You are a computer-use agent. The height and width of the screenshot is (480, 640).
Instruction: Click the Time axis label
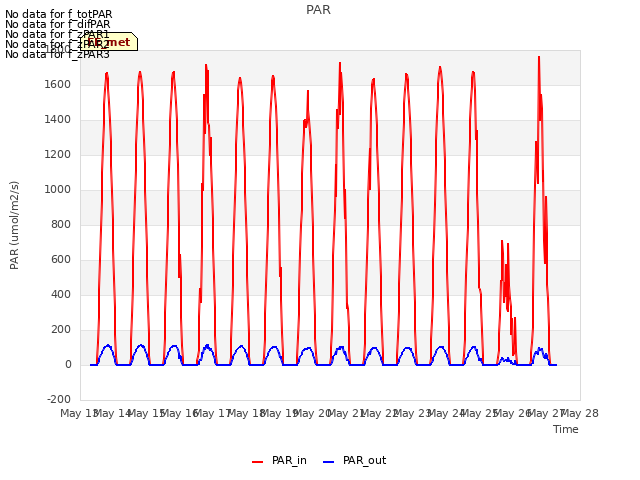566,429
